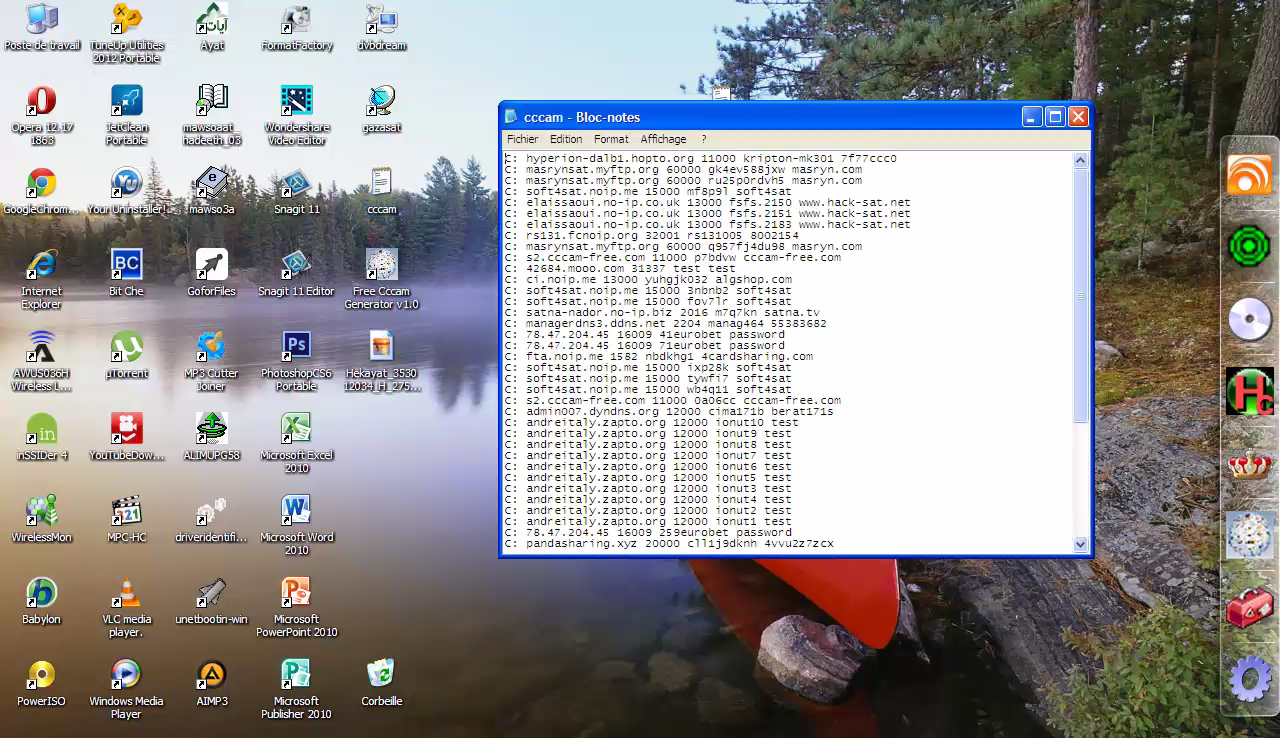Select the Microsoft Excel 2010 icon
The image size is (1280, 738).
[296, 429]
